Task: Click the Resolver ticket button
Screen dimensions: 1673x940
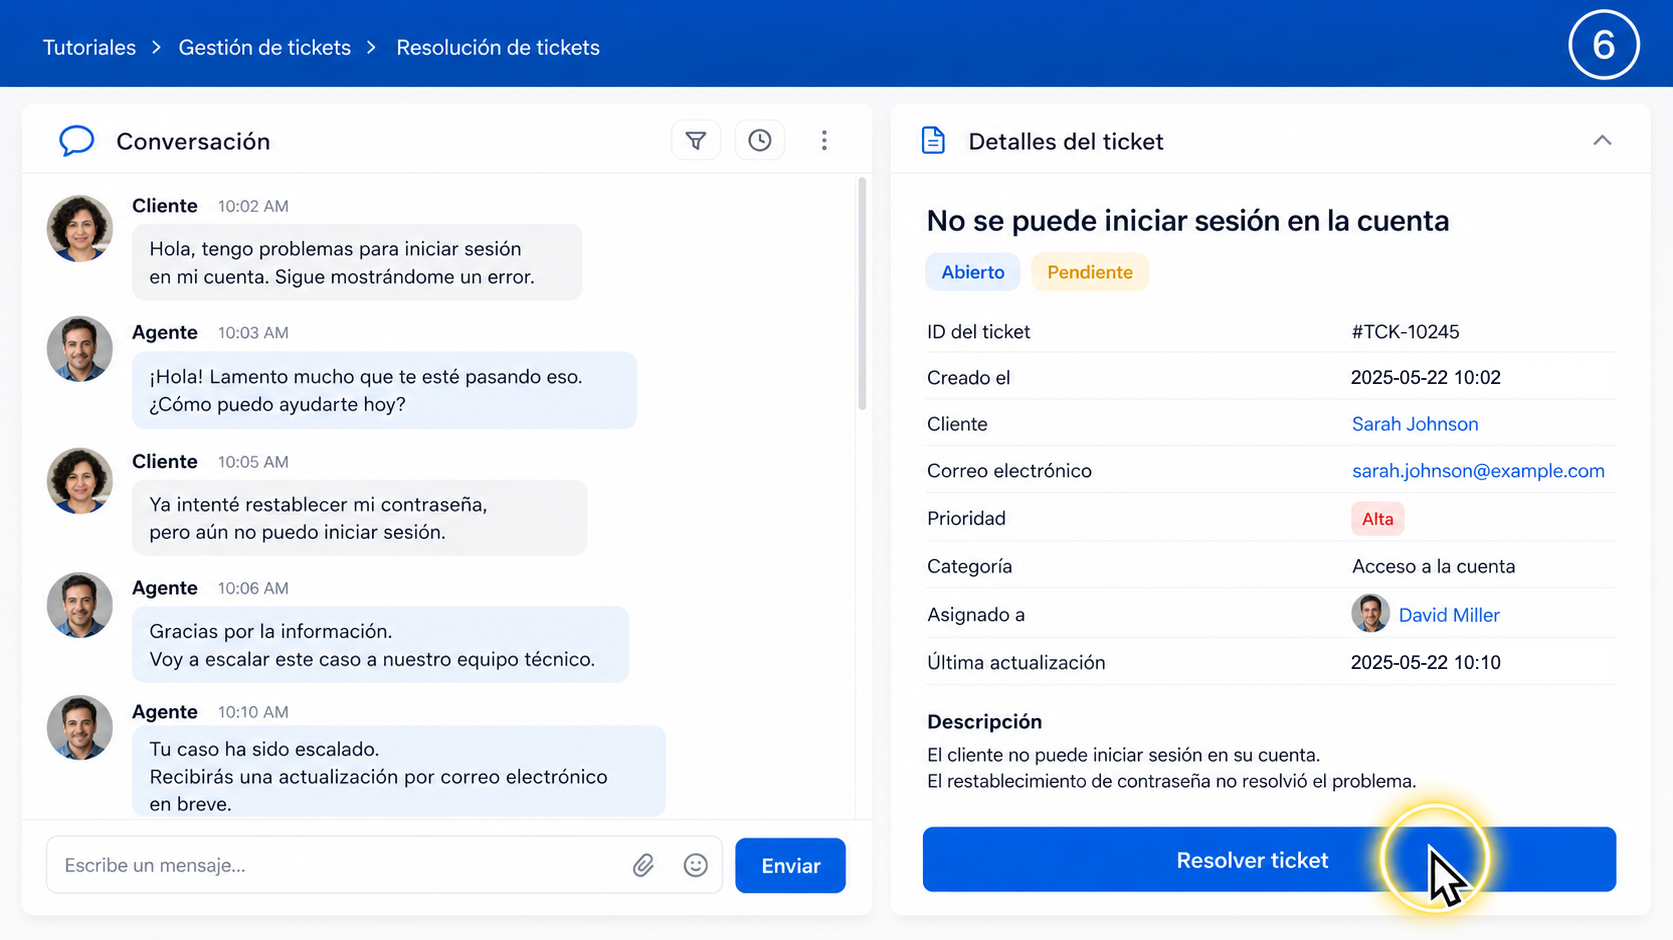Action: 1269,859
